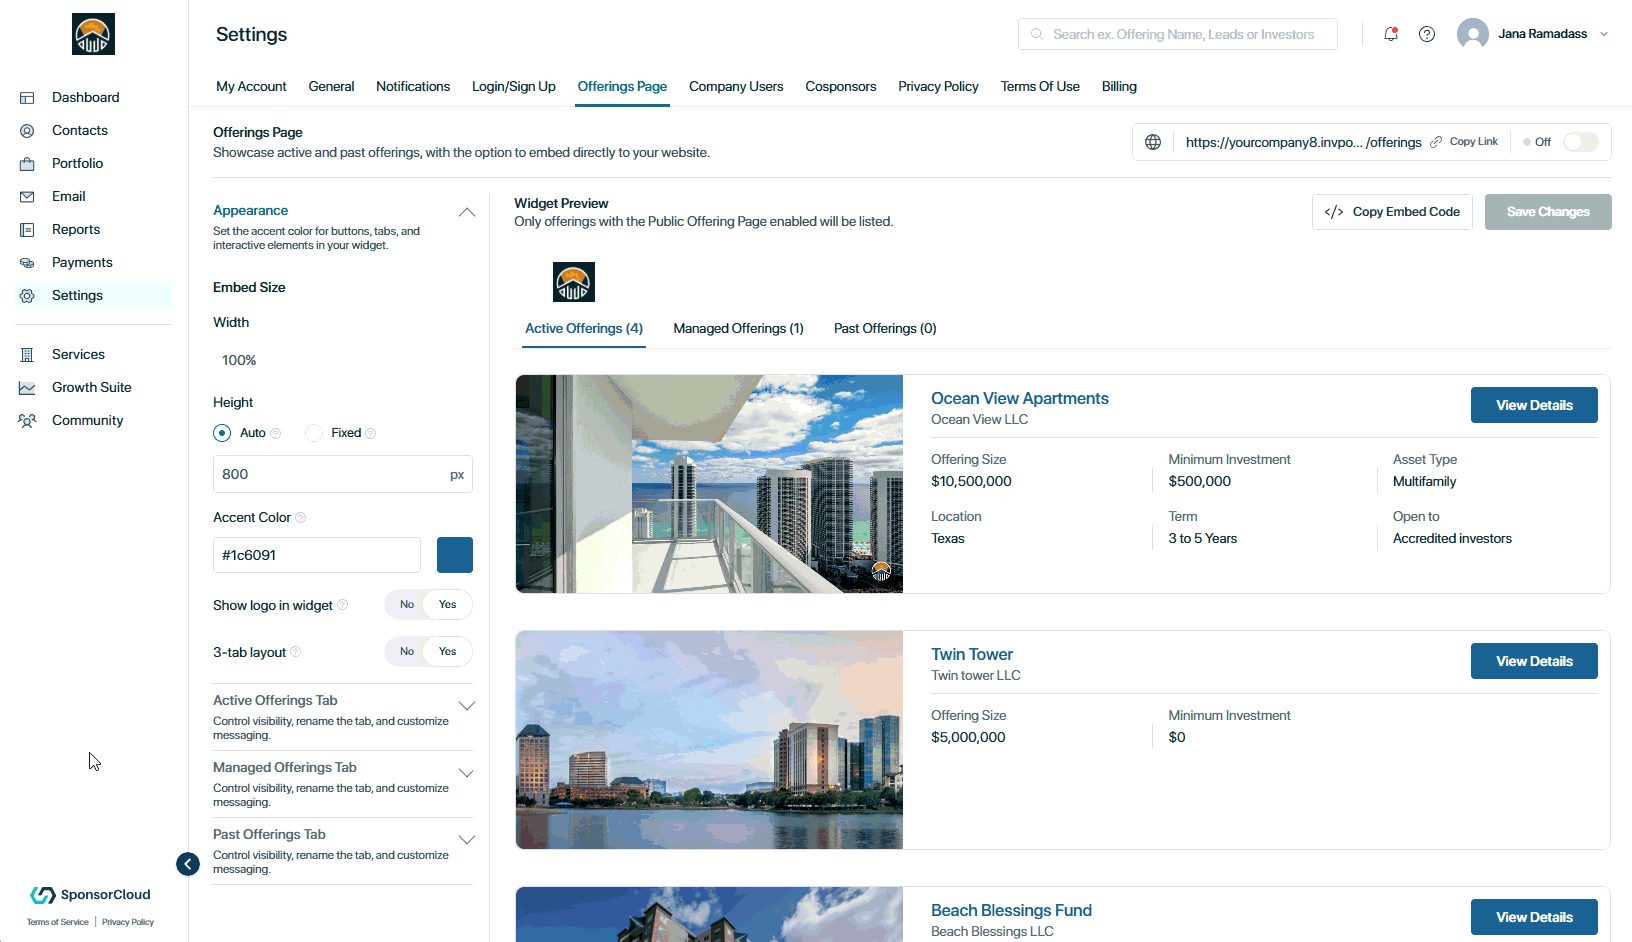Click the Growth Suite chart icon
The width and height of the screenshot is (1632, 942).
pyautogui.click(x=27, y=388)
